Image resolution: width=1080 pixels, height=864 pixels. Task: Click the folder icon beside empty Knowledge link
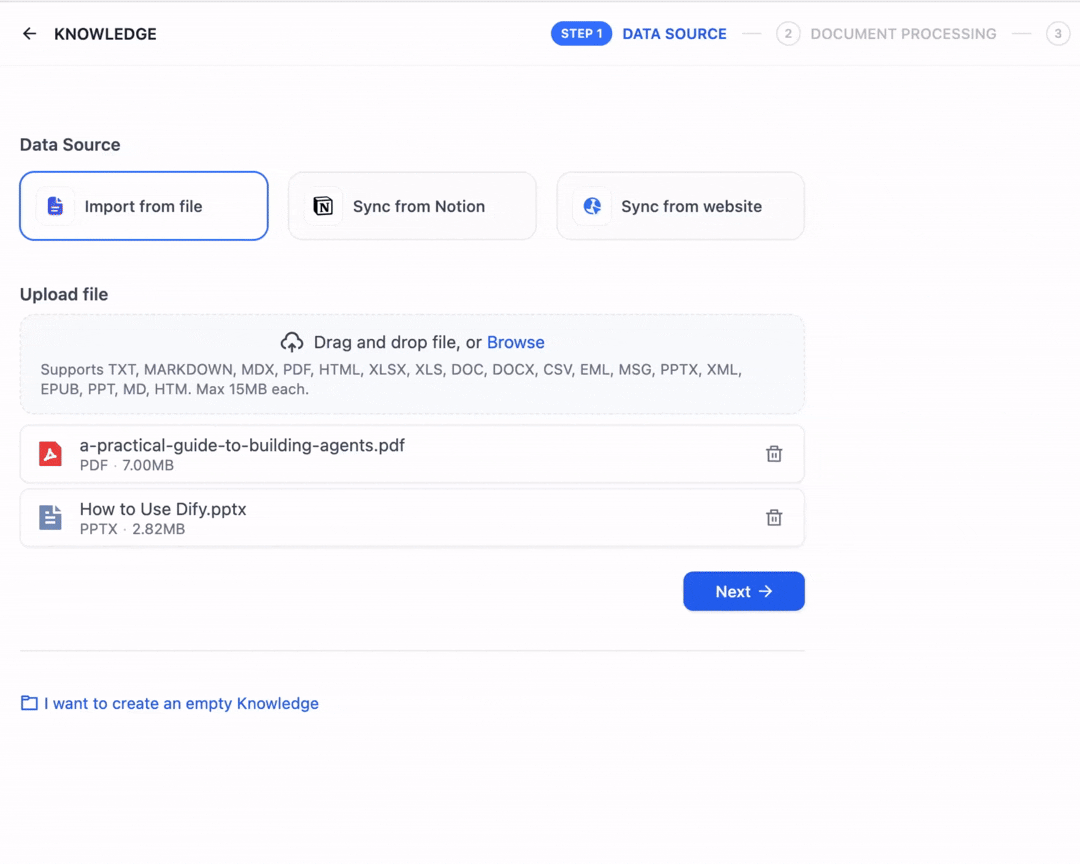[x=29, y=703]
